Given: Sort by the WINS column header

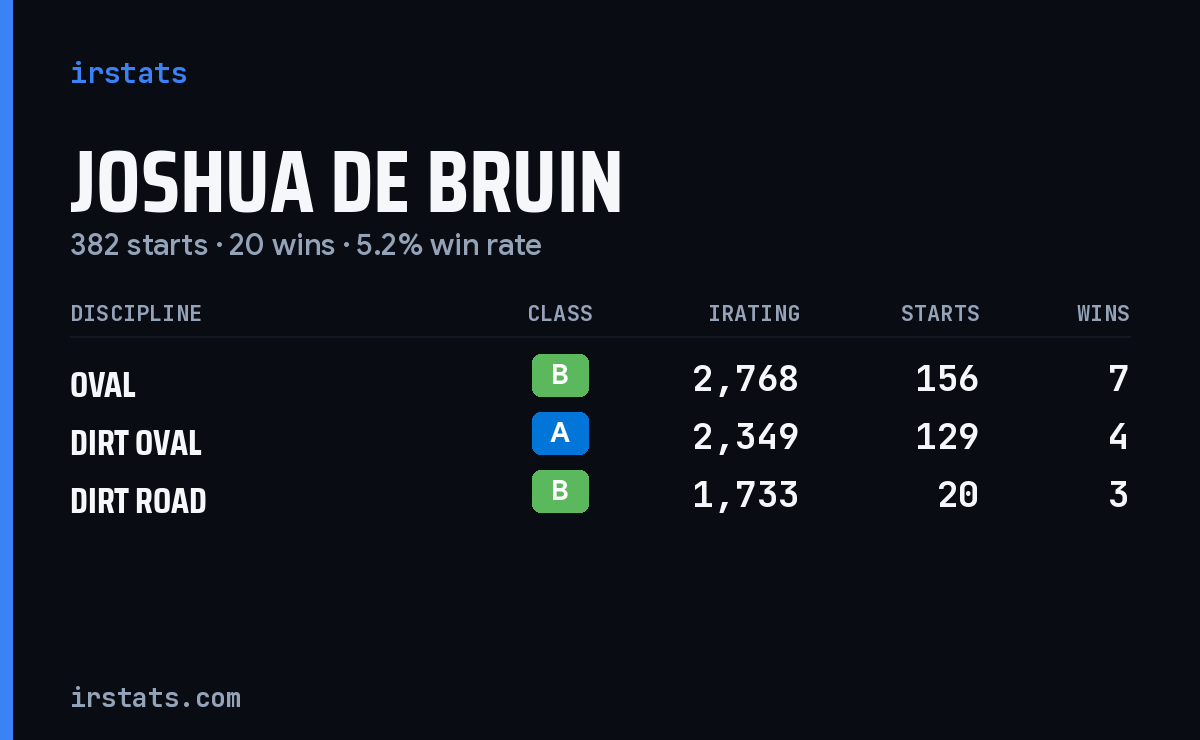Looking at the screenshot, I should [x=1103, y=314].
